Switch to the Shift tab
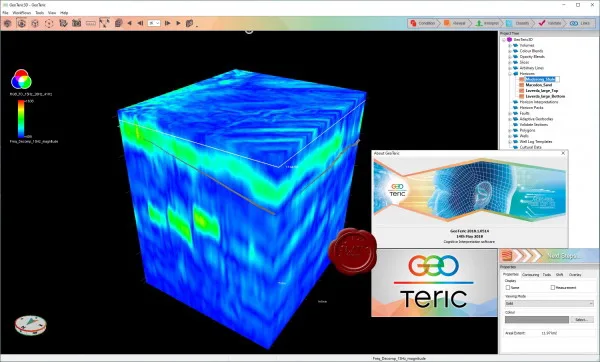The image size is (600, 362). click(559, 275)
